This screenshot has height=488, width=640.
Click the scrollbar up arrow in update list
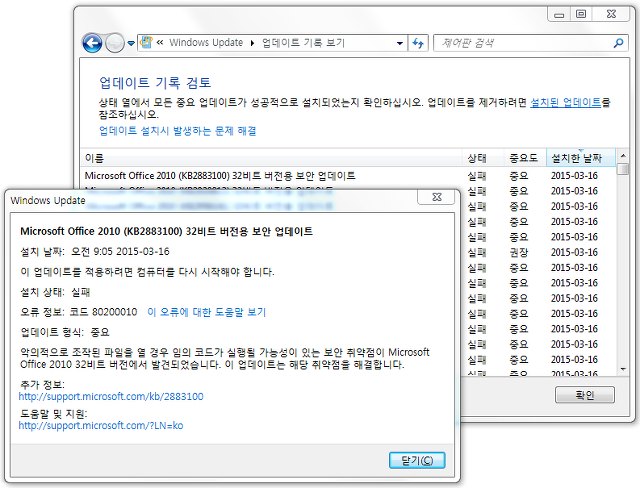click(623, 156)
